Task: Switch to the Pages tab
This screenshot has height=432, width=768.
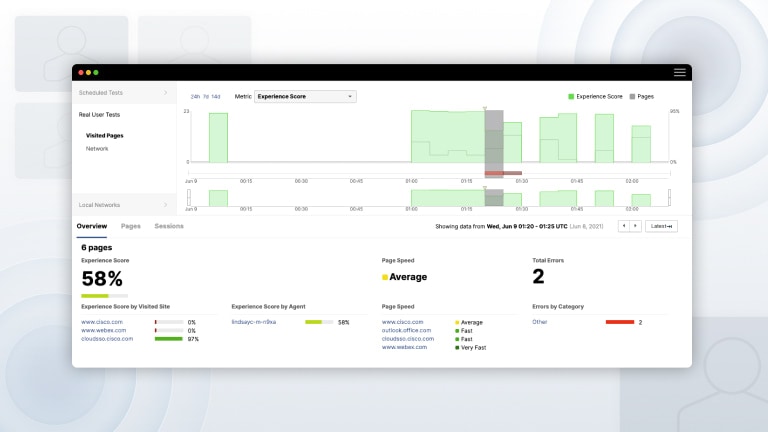Action: coord(131,226)
